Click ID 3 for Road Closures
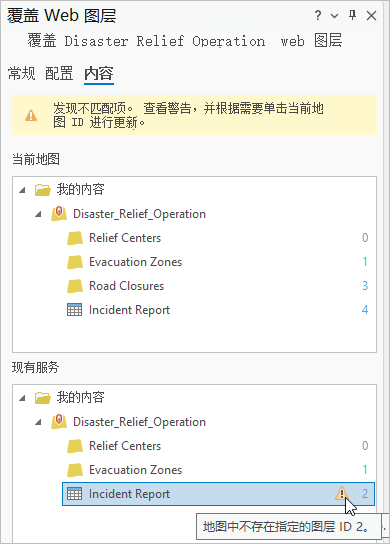Screen dimensions: 390x544 (365, 286)
